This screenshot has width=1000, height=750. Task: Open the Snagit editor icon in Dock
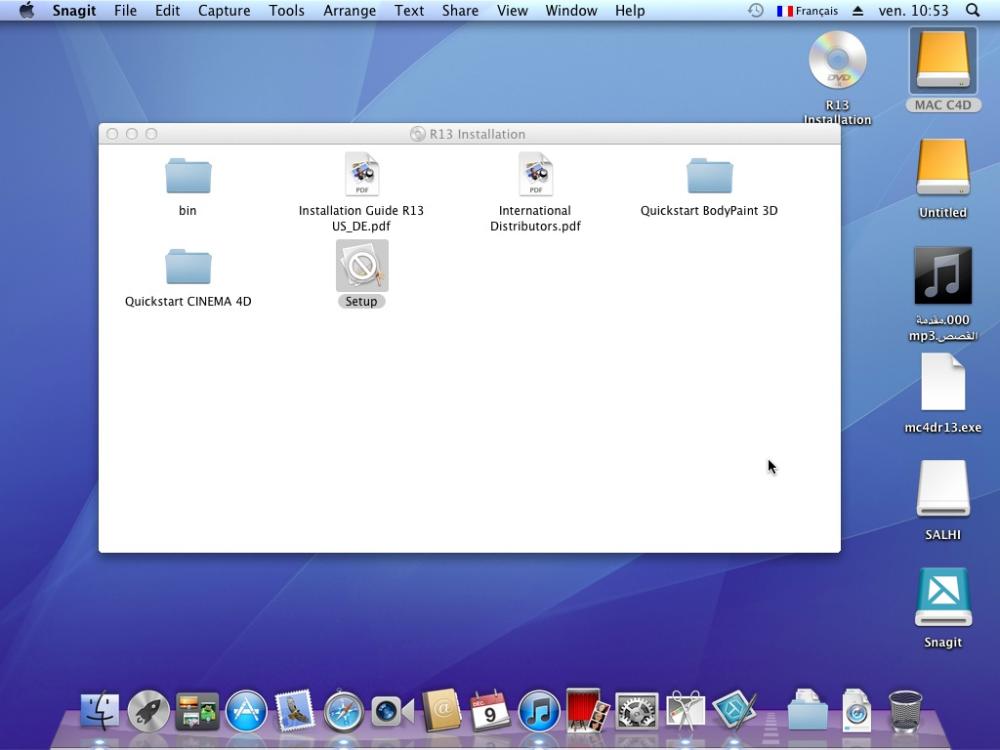[x=734, y=710]
